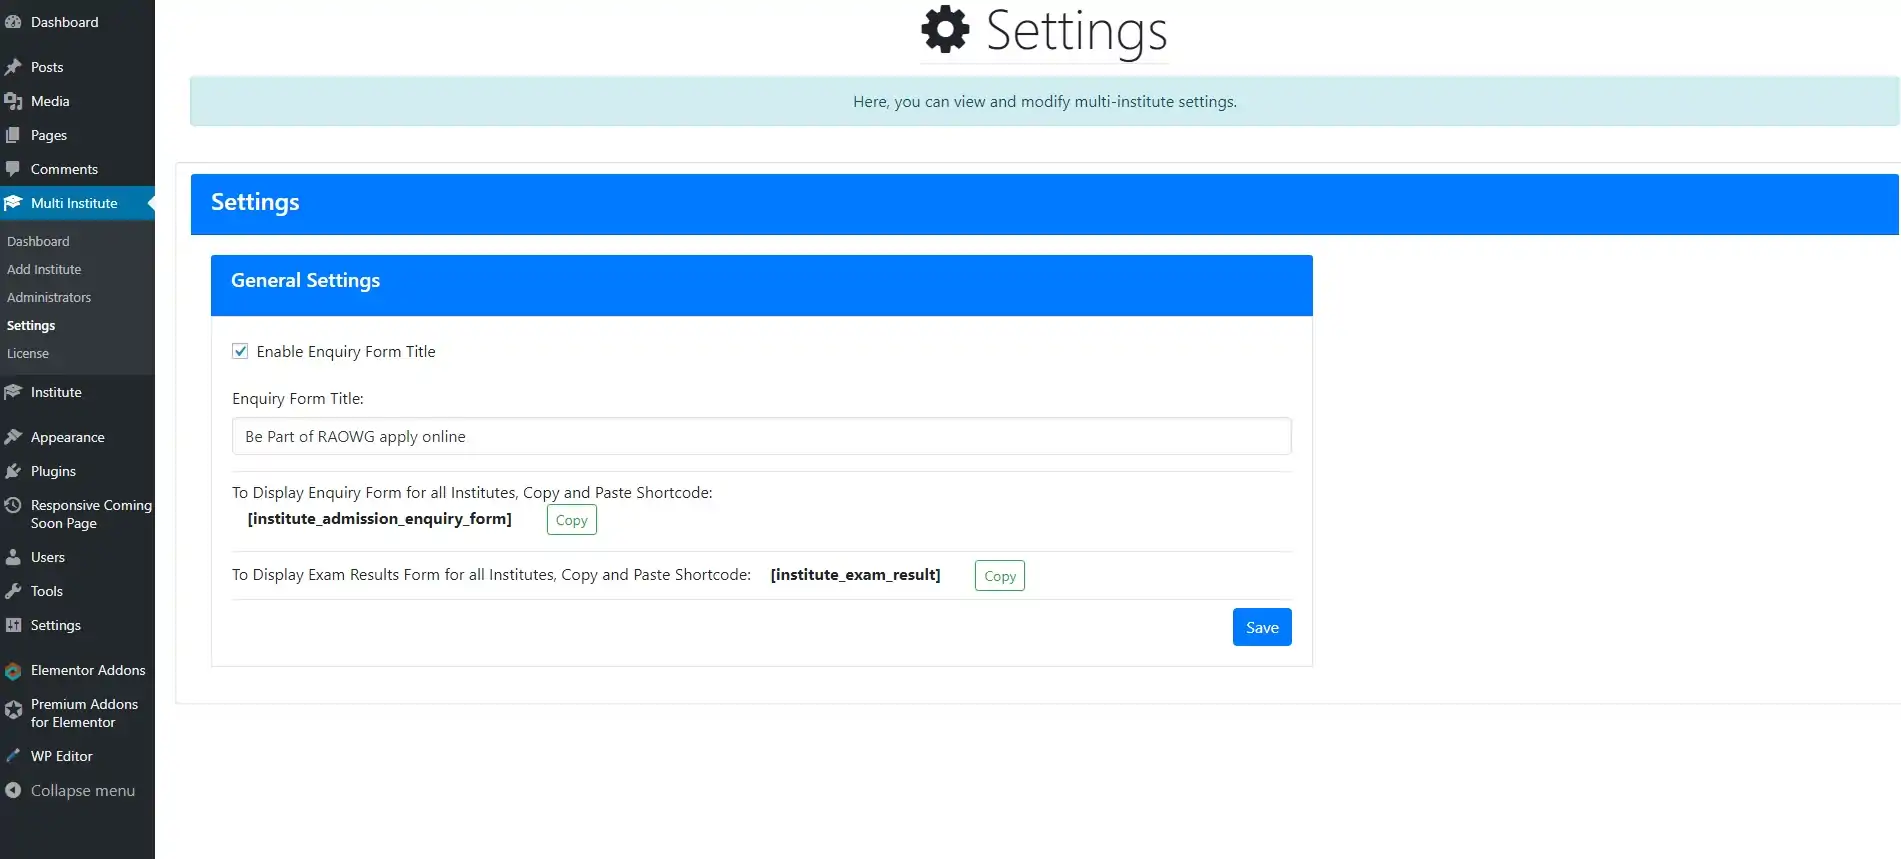Click the Premium Addons star icon
The width and height of the screenshot is (1901, 859).
tap(13, 710)
